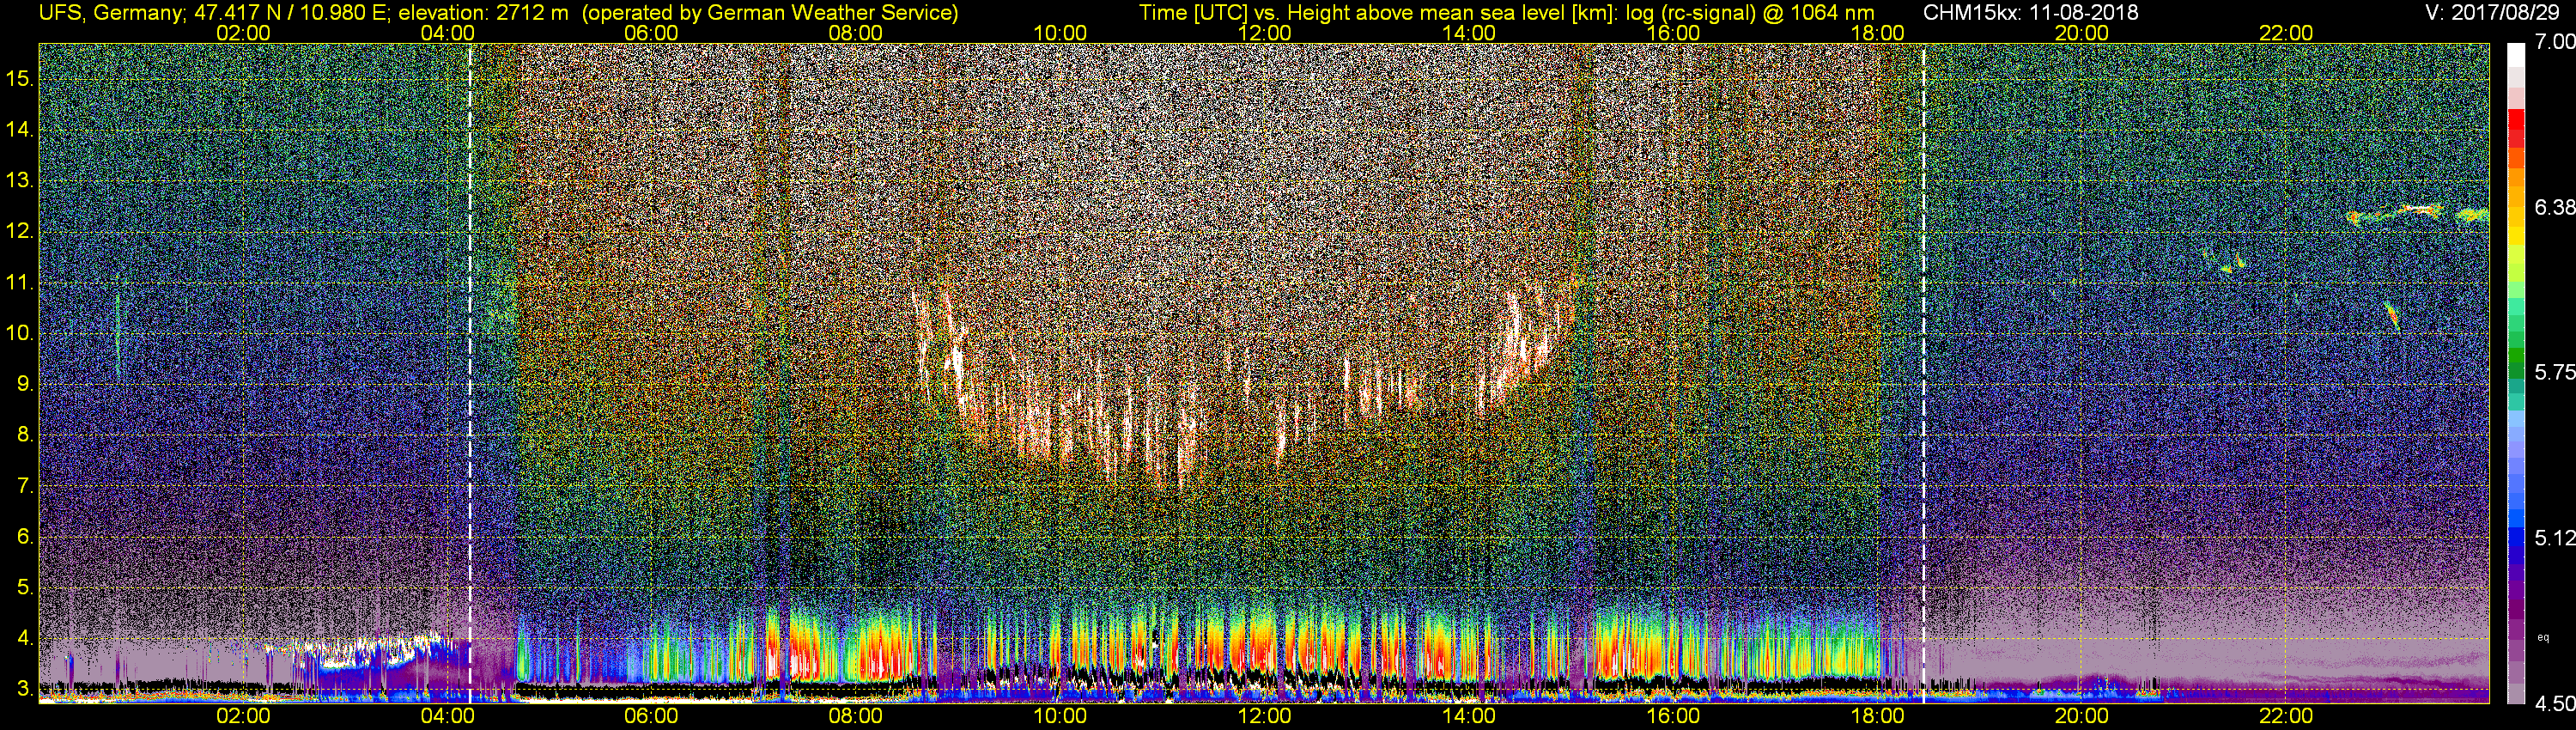The height and width of the screenshot is (730, 2576).
Task: Click the height axis label '15.'
Action: tap(19, 79)
